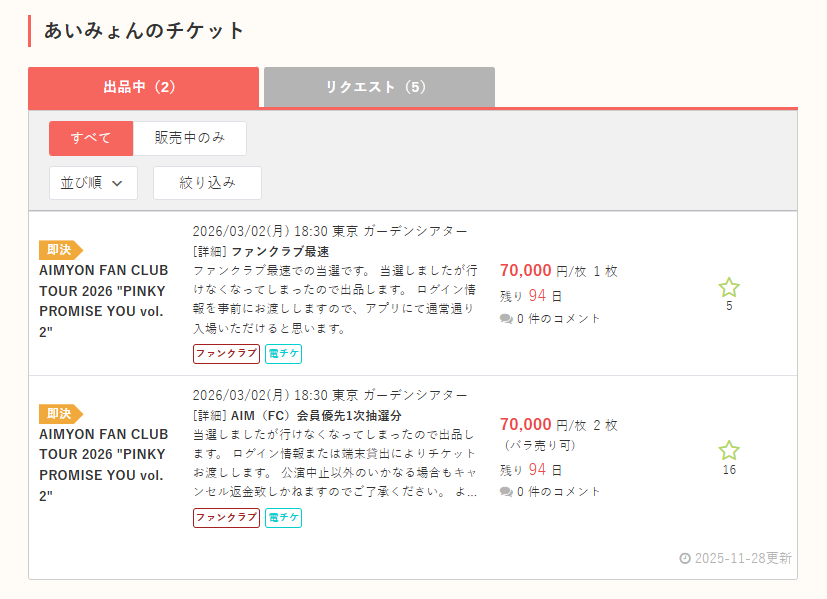Click the clock icon beside 2025-11-28更新

click(x=685, y=558)
